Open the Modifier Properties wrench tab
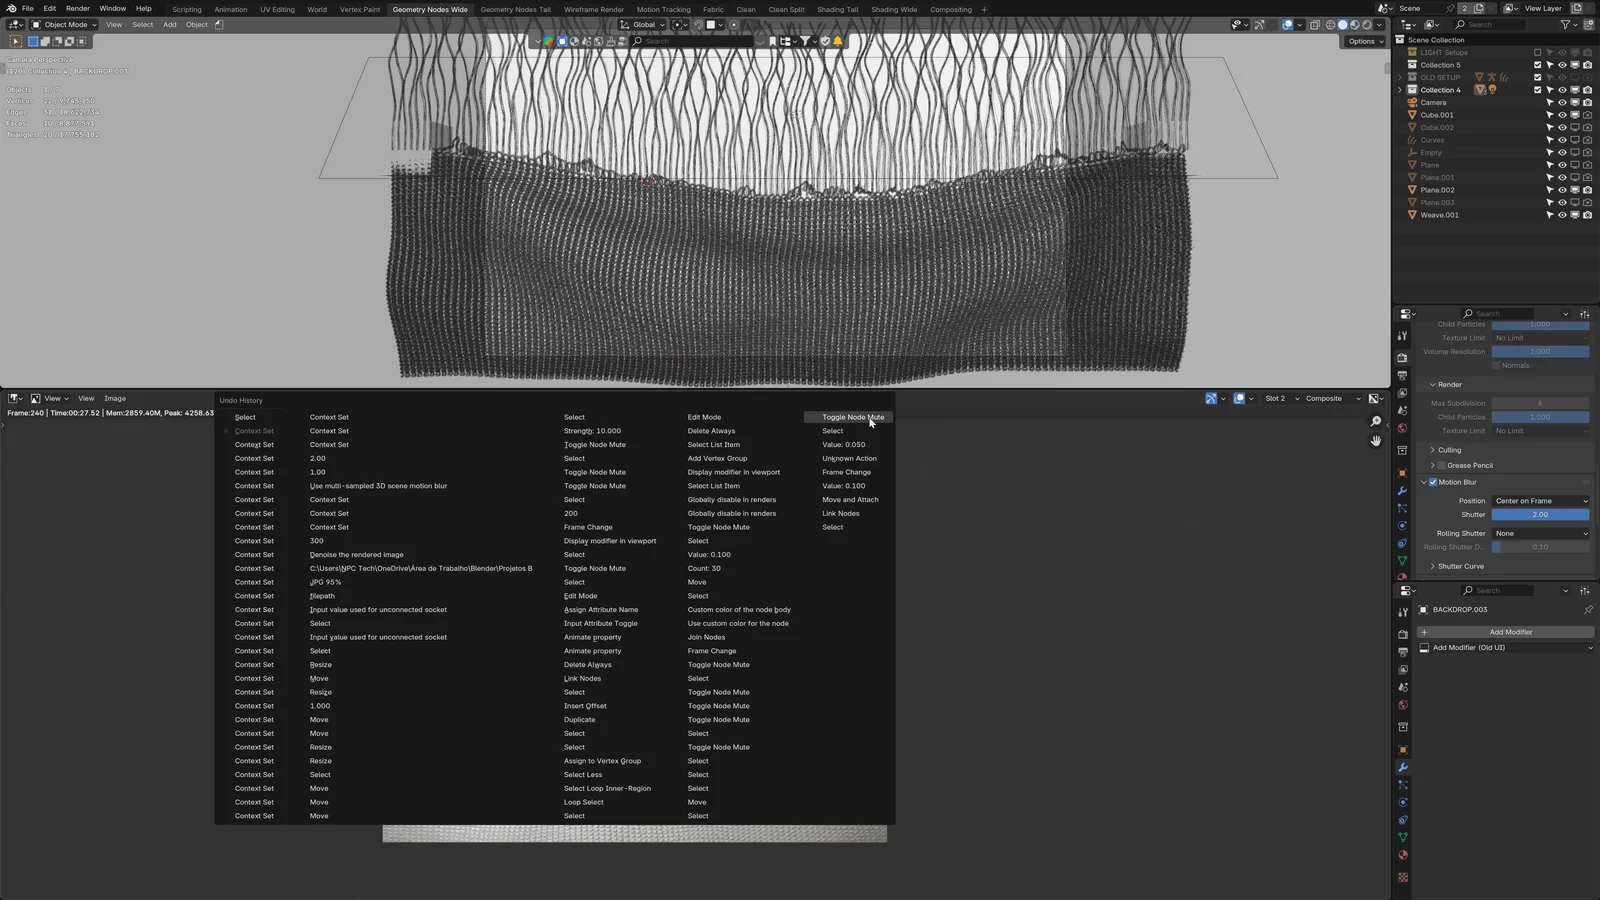 click(1403, 766)
